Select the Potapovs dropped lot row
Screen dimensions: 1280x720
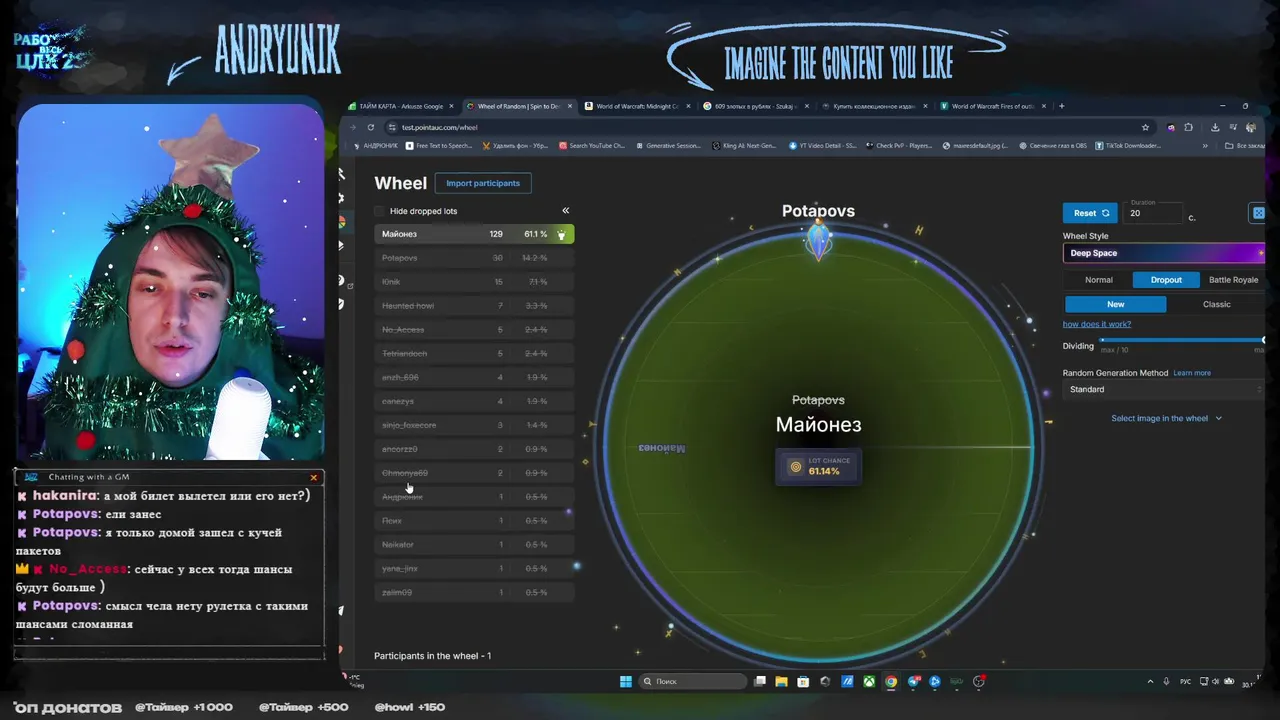coord(474,258)
